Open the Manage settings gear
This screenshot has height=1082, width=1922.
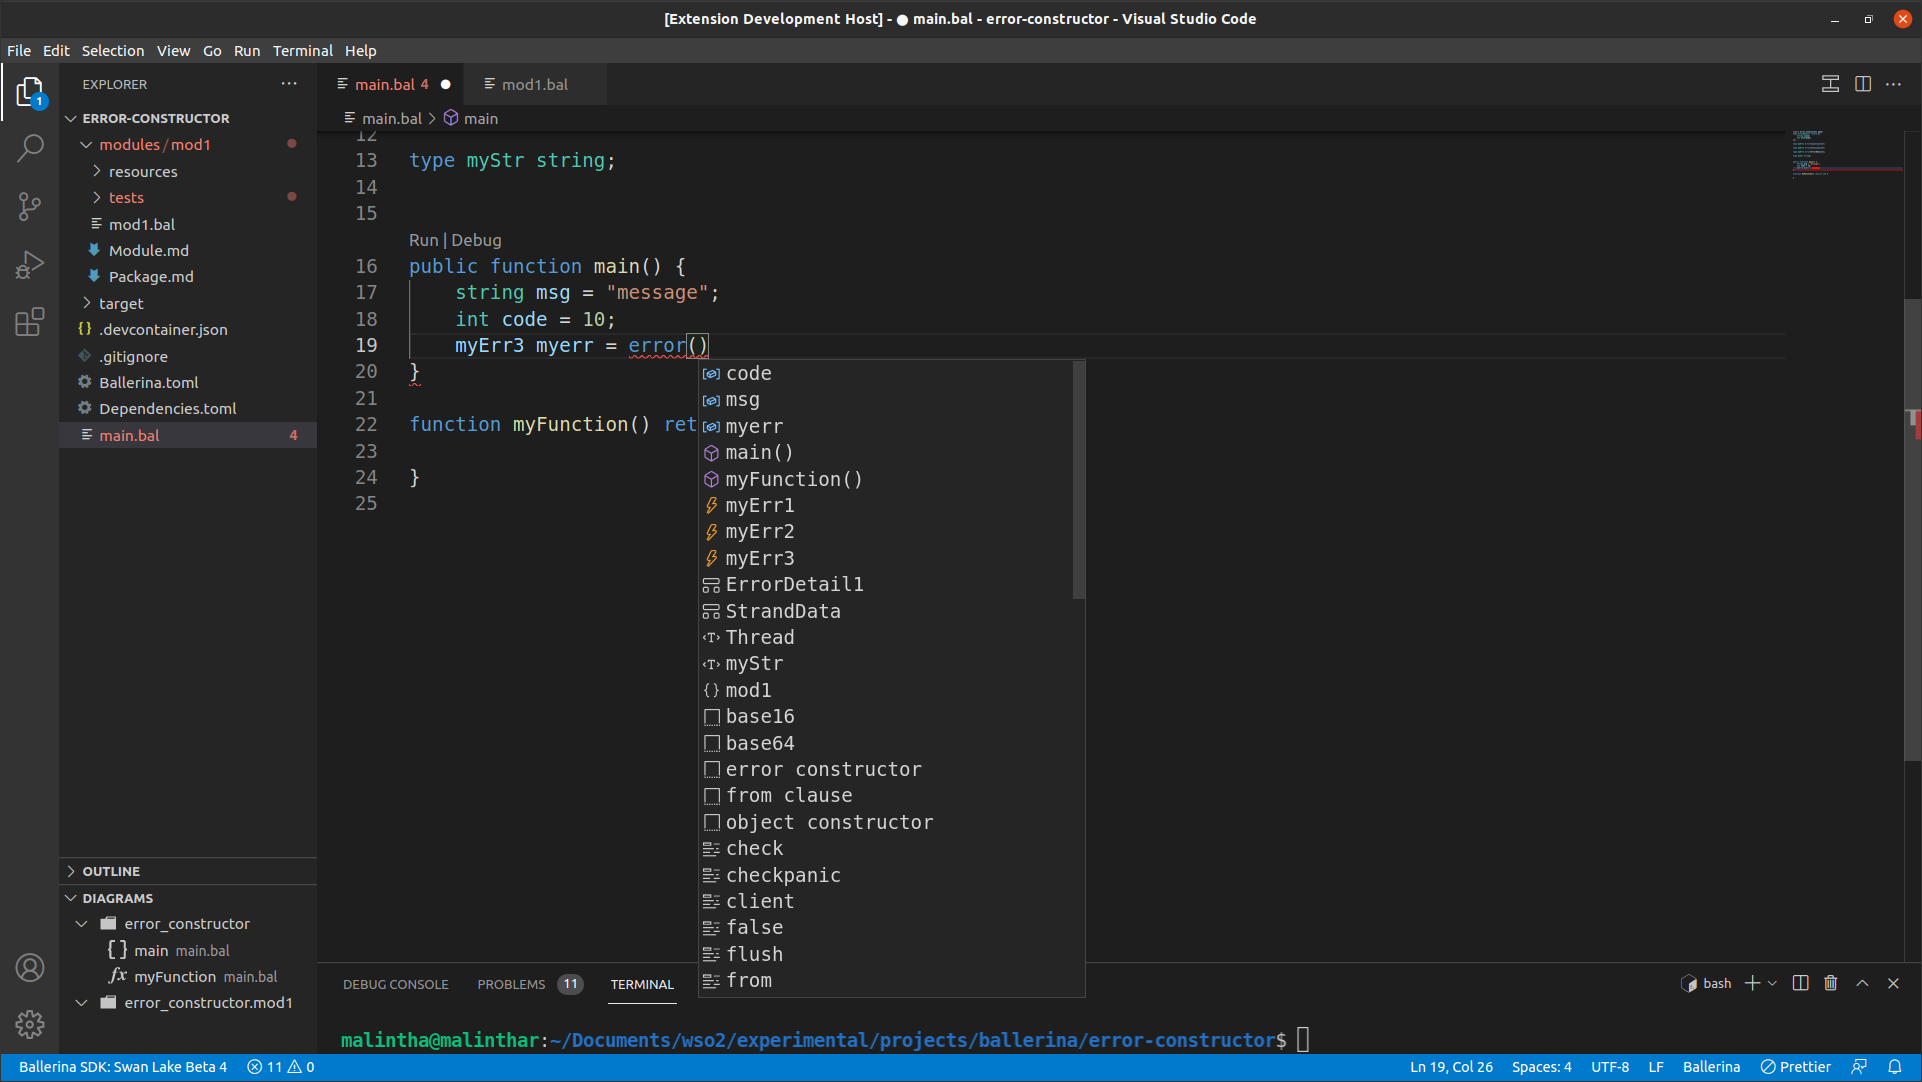[x=30, y=1024]
